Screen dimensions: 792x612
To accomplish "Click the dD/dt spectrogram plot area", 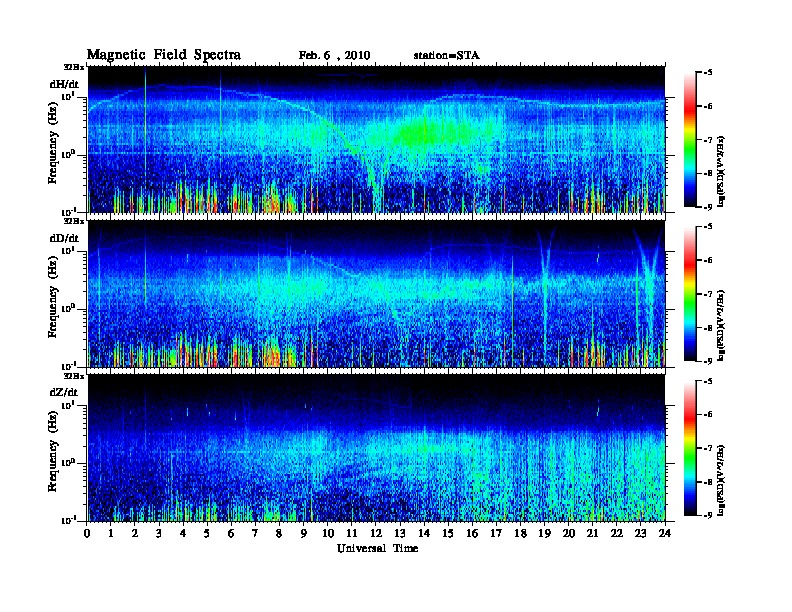I will (376, 294).
